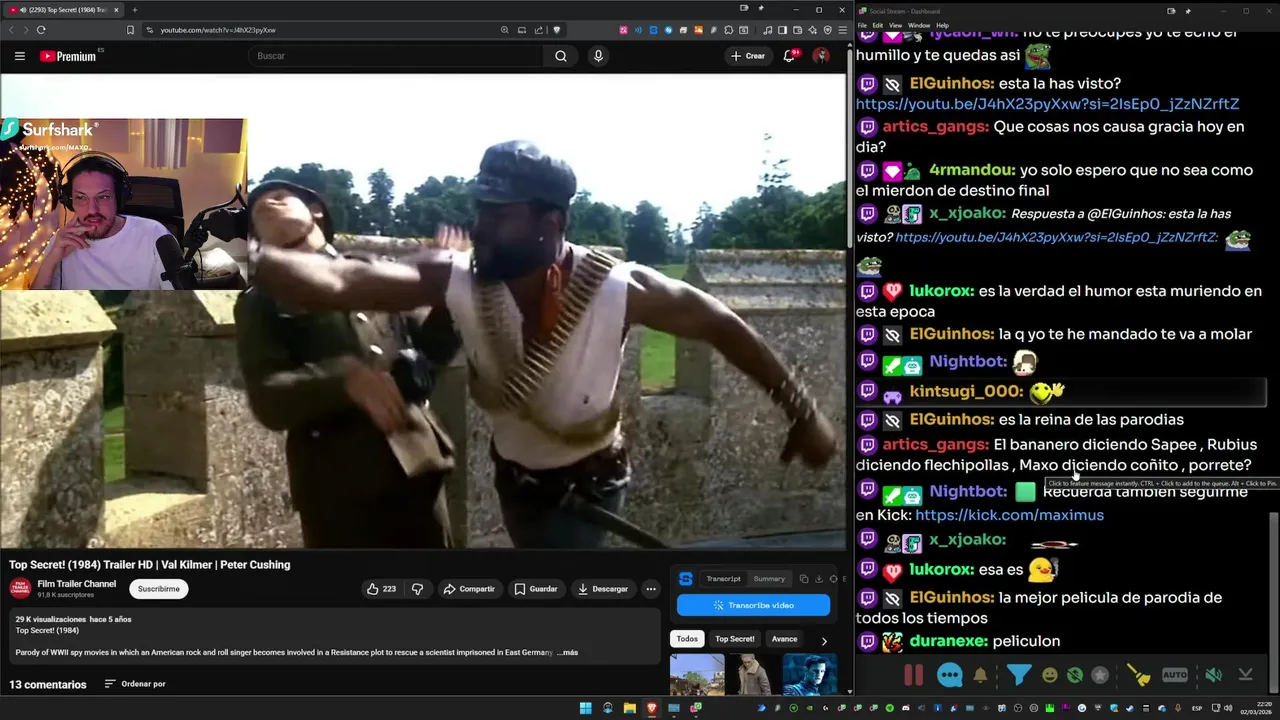1280x720 pixels.
Task: Open YouTube guide hamburger menu
Action: [19, 56]
